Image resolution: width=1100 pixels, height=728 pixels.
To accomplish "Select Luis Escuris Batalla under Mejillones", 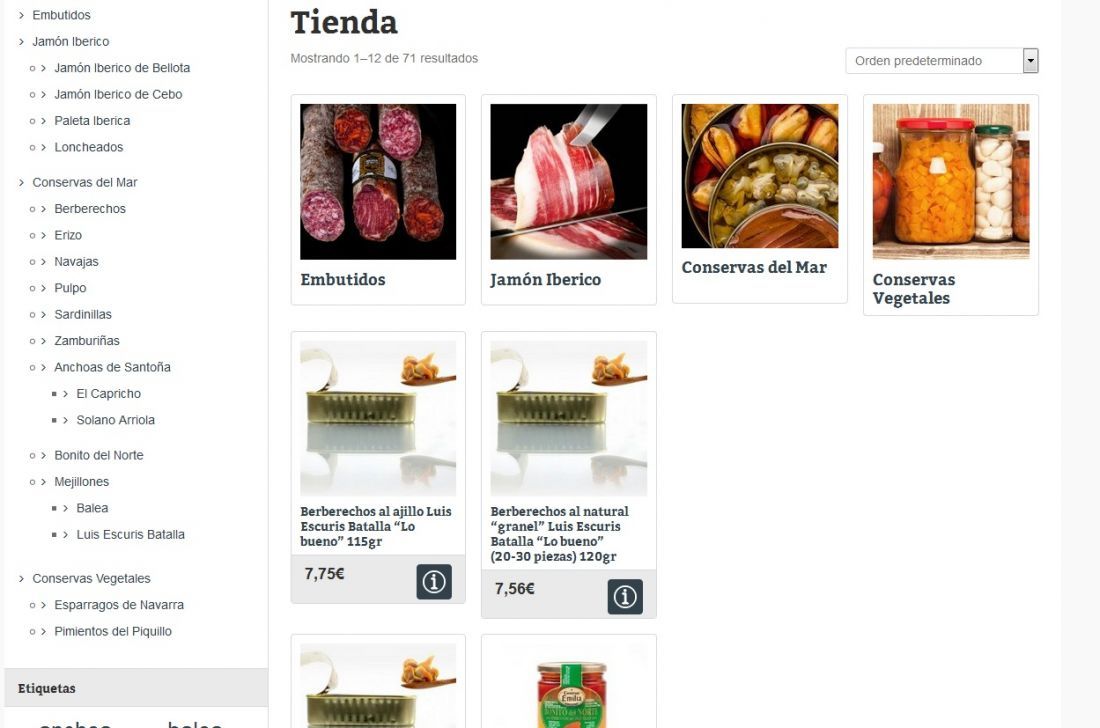I will [x=130, y=534].
